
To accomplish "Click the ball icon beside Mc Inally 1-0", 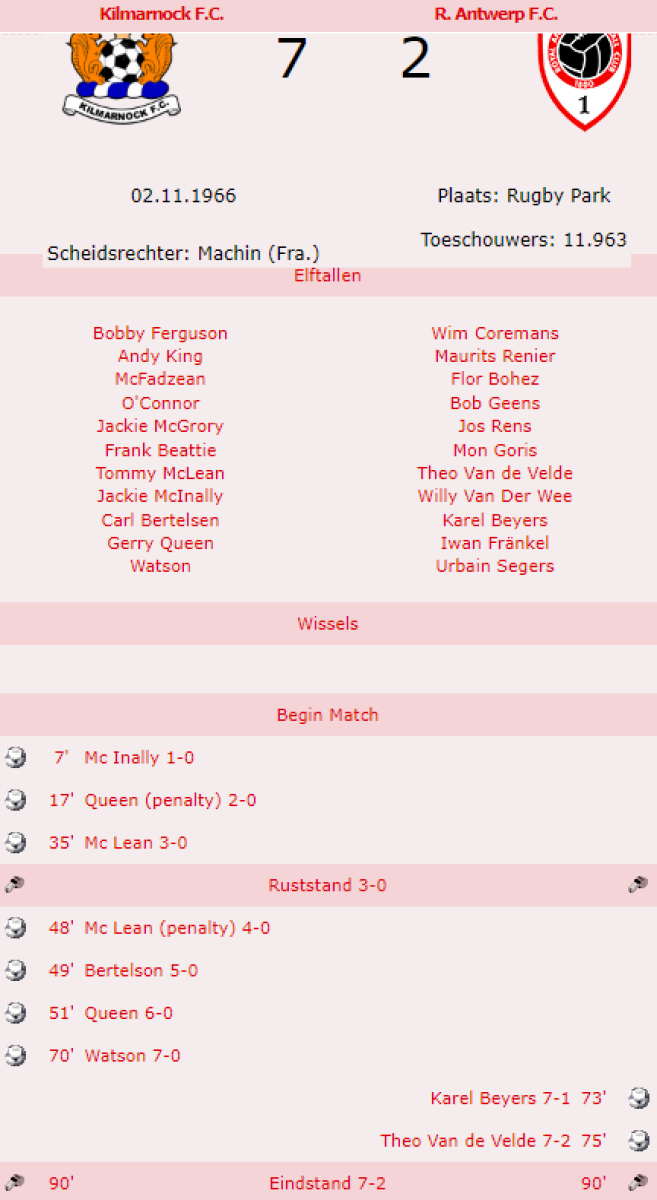I will click(15, 757).
